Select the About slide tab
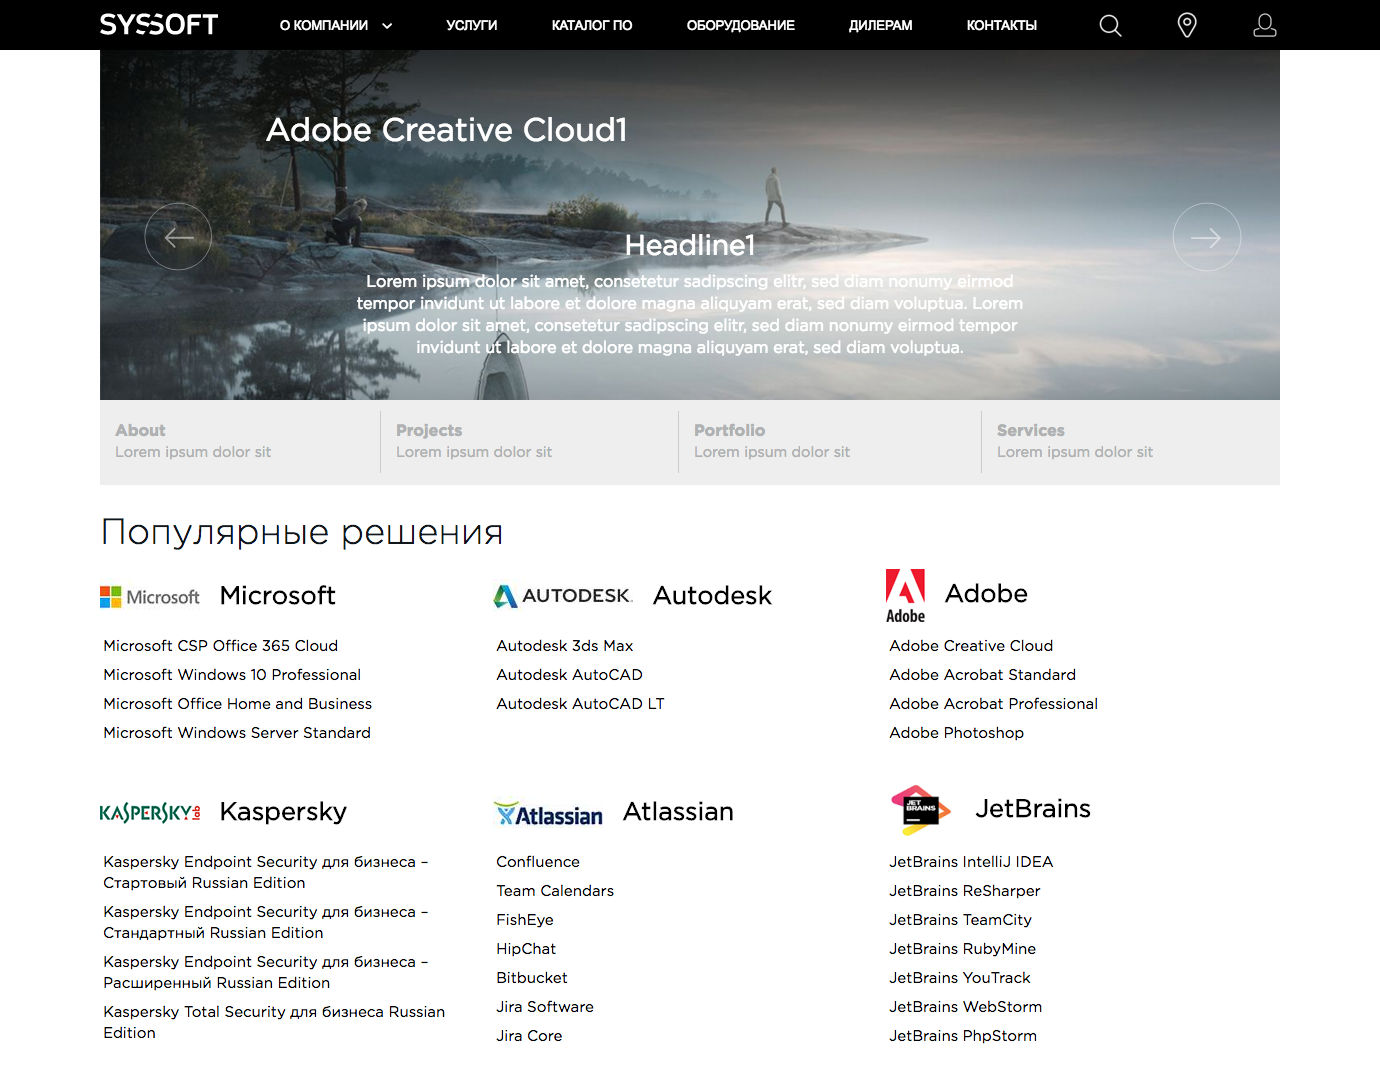The height and width of the screenshot is (1074, 1380). pos(240,441)
